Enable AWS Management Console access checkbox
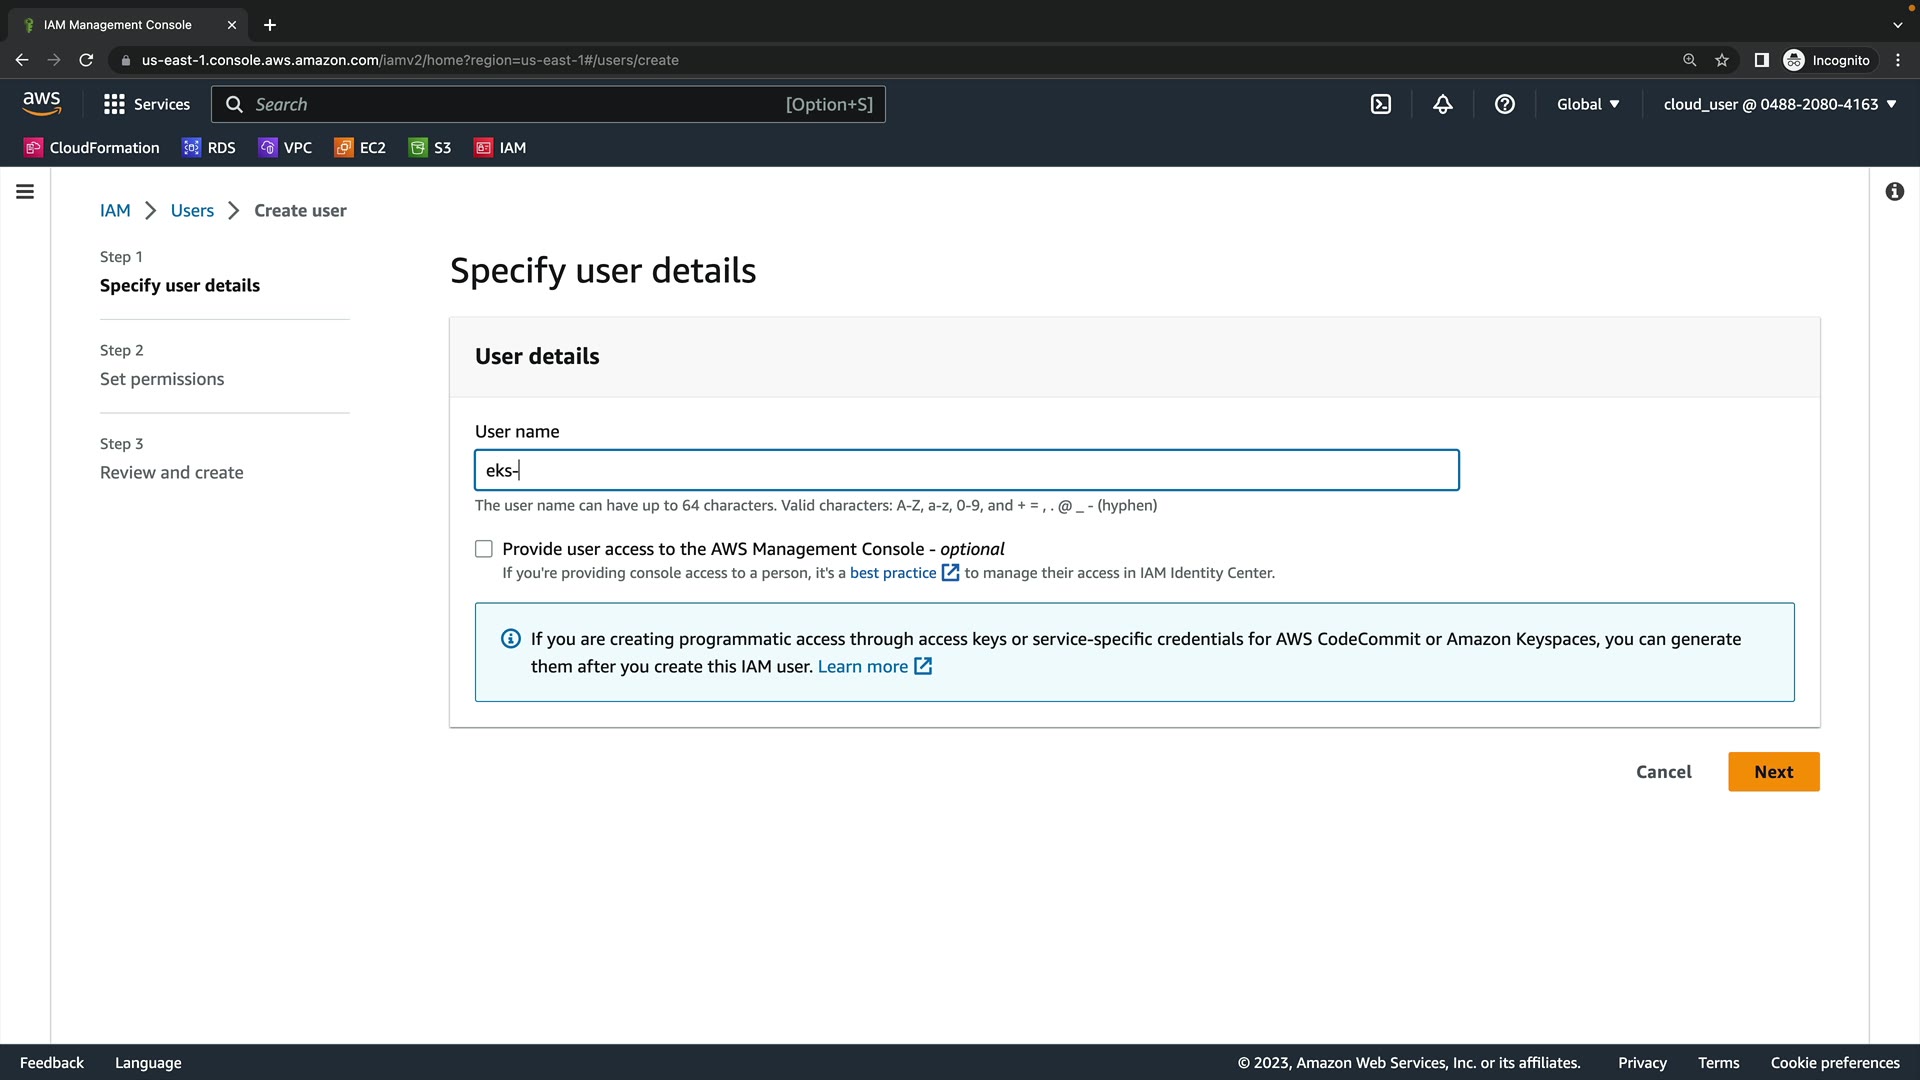Viewport: 1920px width, 1080px height. pos(484,549)
